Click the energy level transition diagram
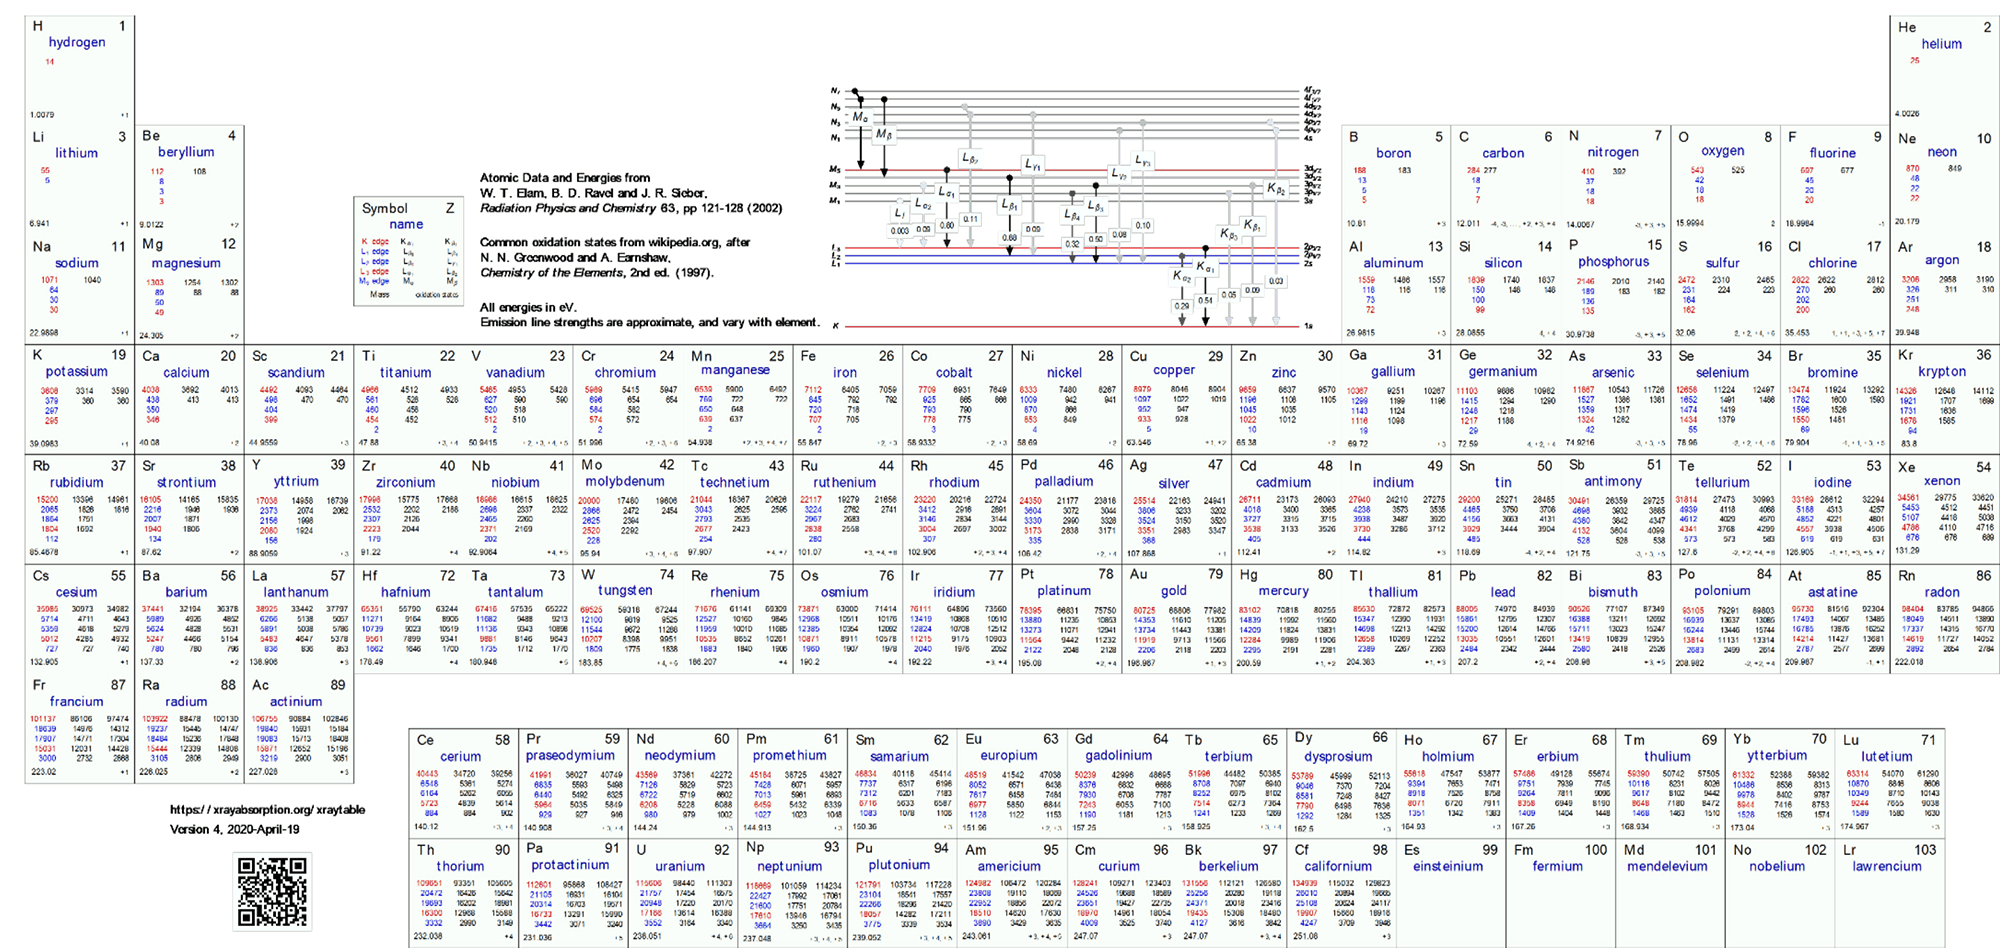This screenshot has width=2000, height=948. pos(1077,207)
